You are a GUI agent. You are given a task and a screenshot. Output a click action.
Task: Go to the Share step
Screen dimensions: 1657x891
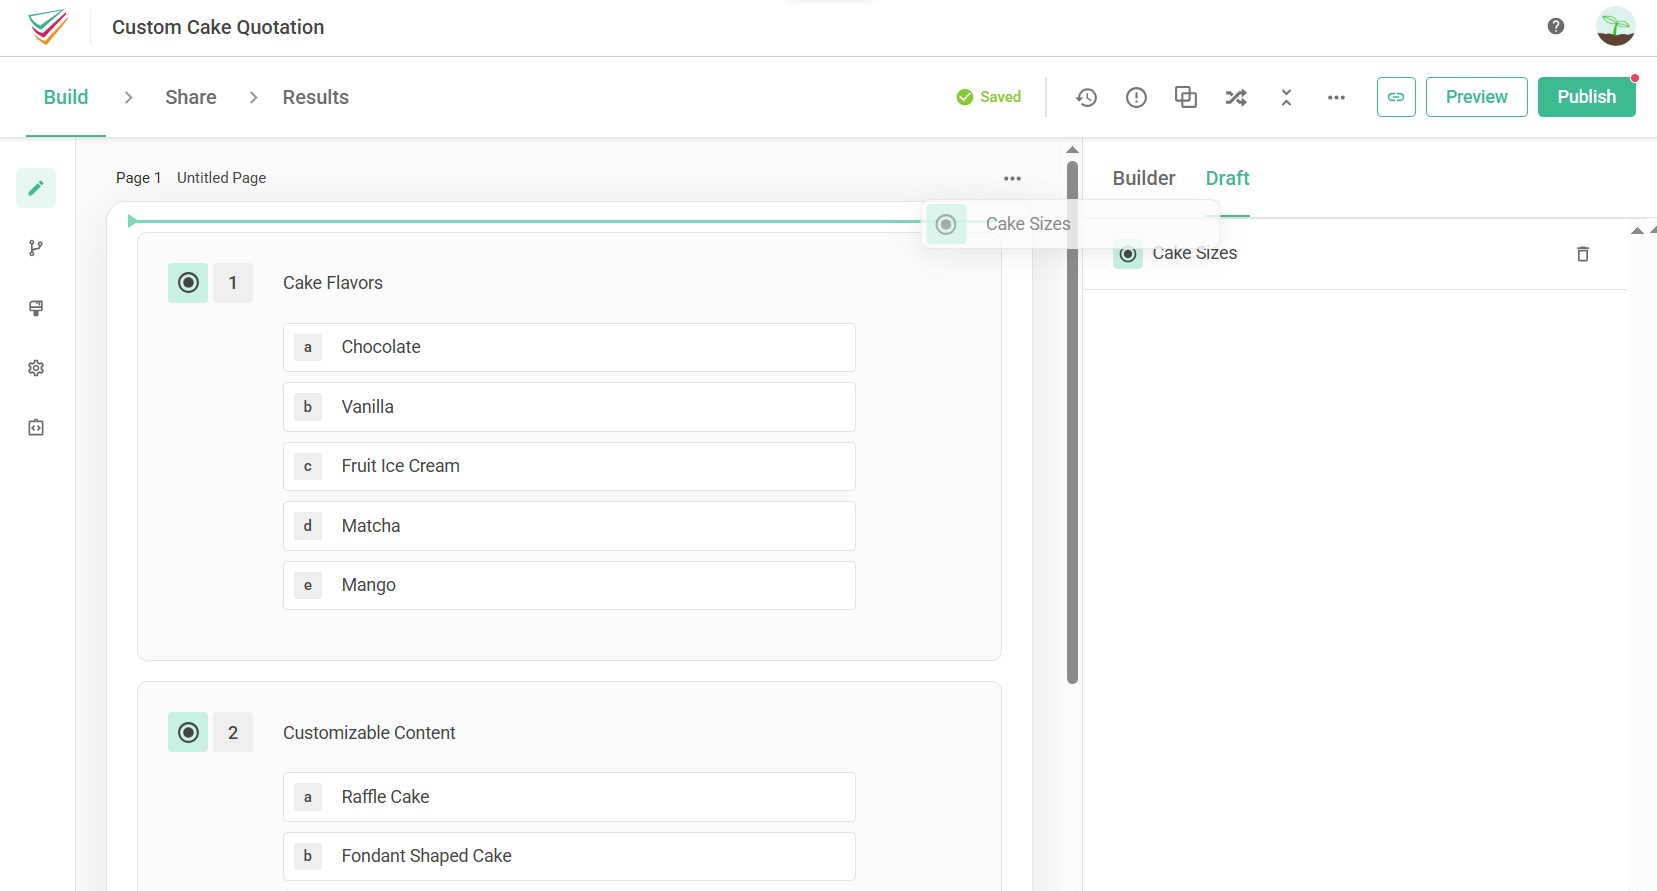(190, 97)
